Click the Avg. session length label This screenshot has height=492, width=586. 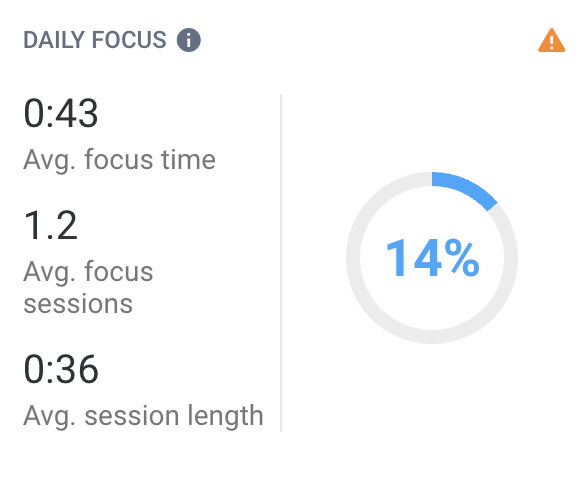tap(144, 416)
